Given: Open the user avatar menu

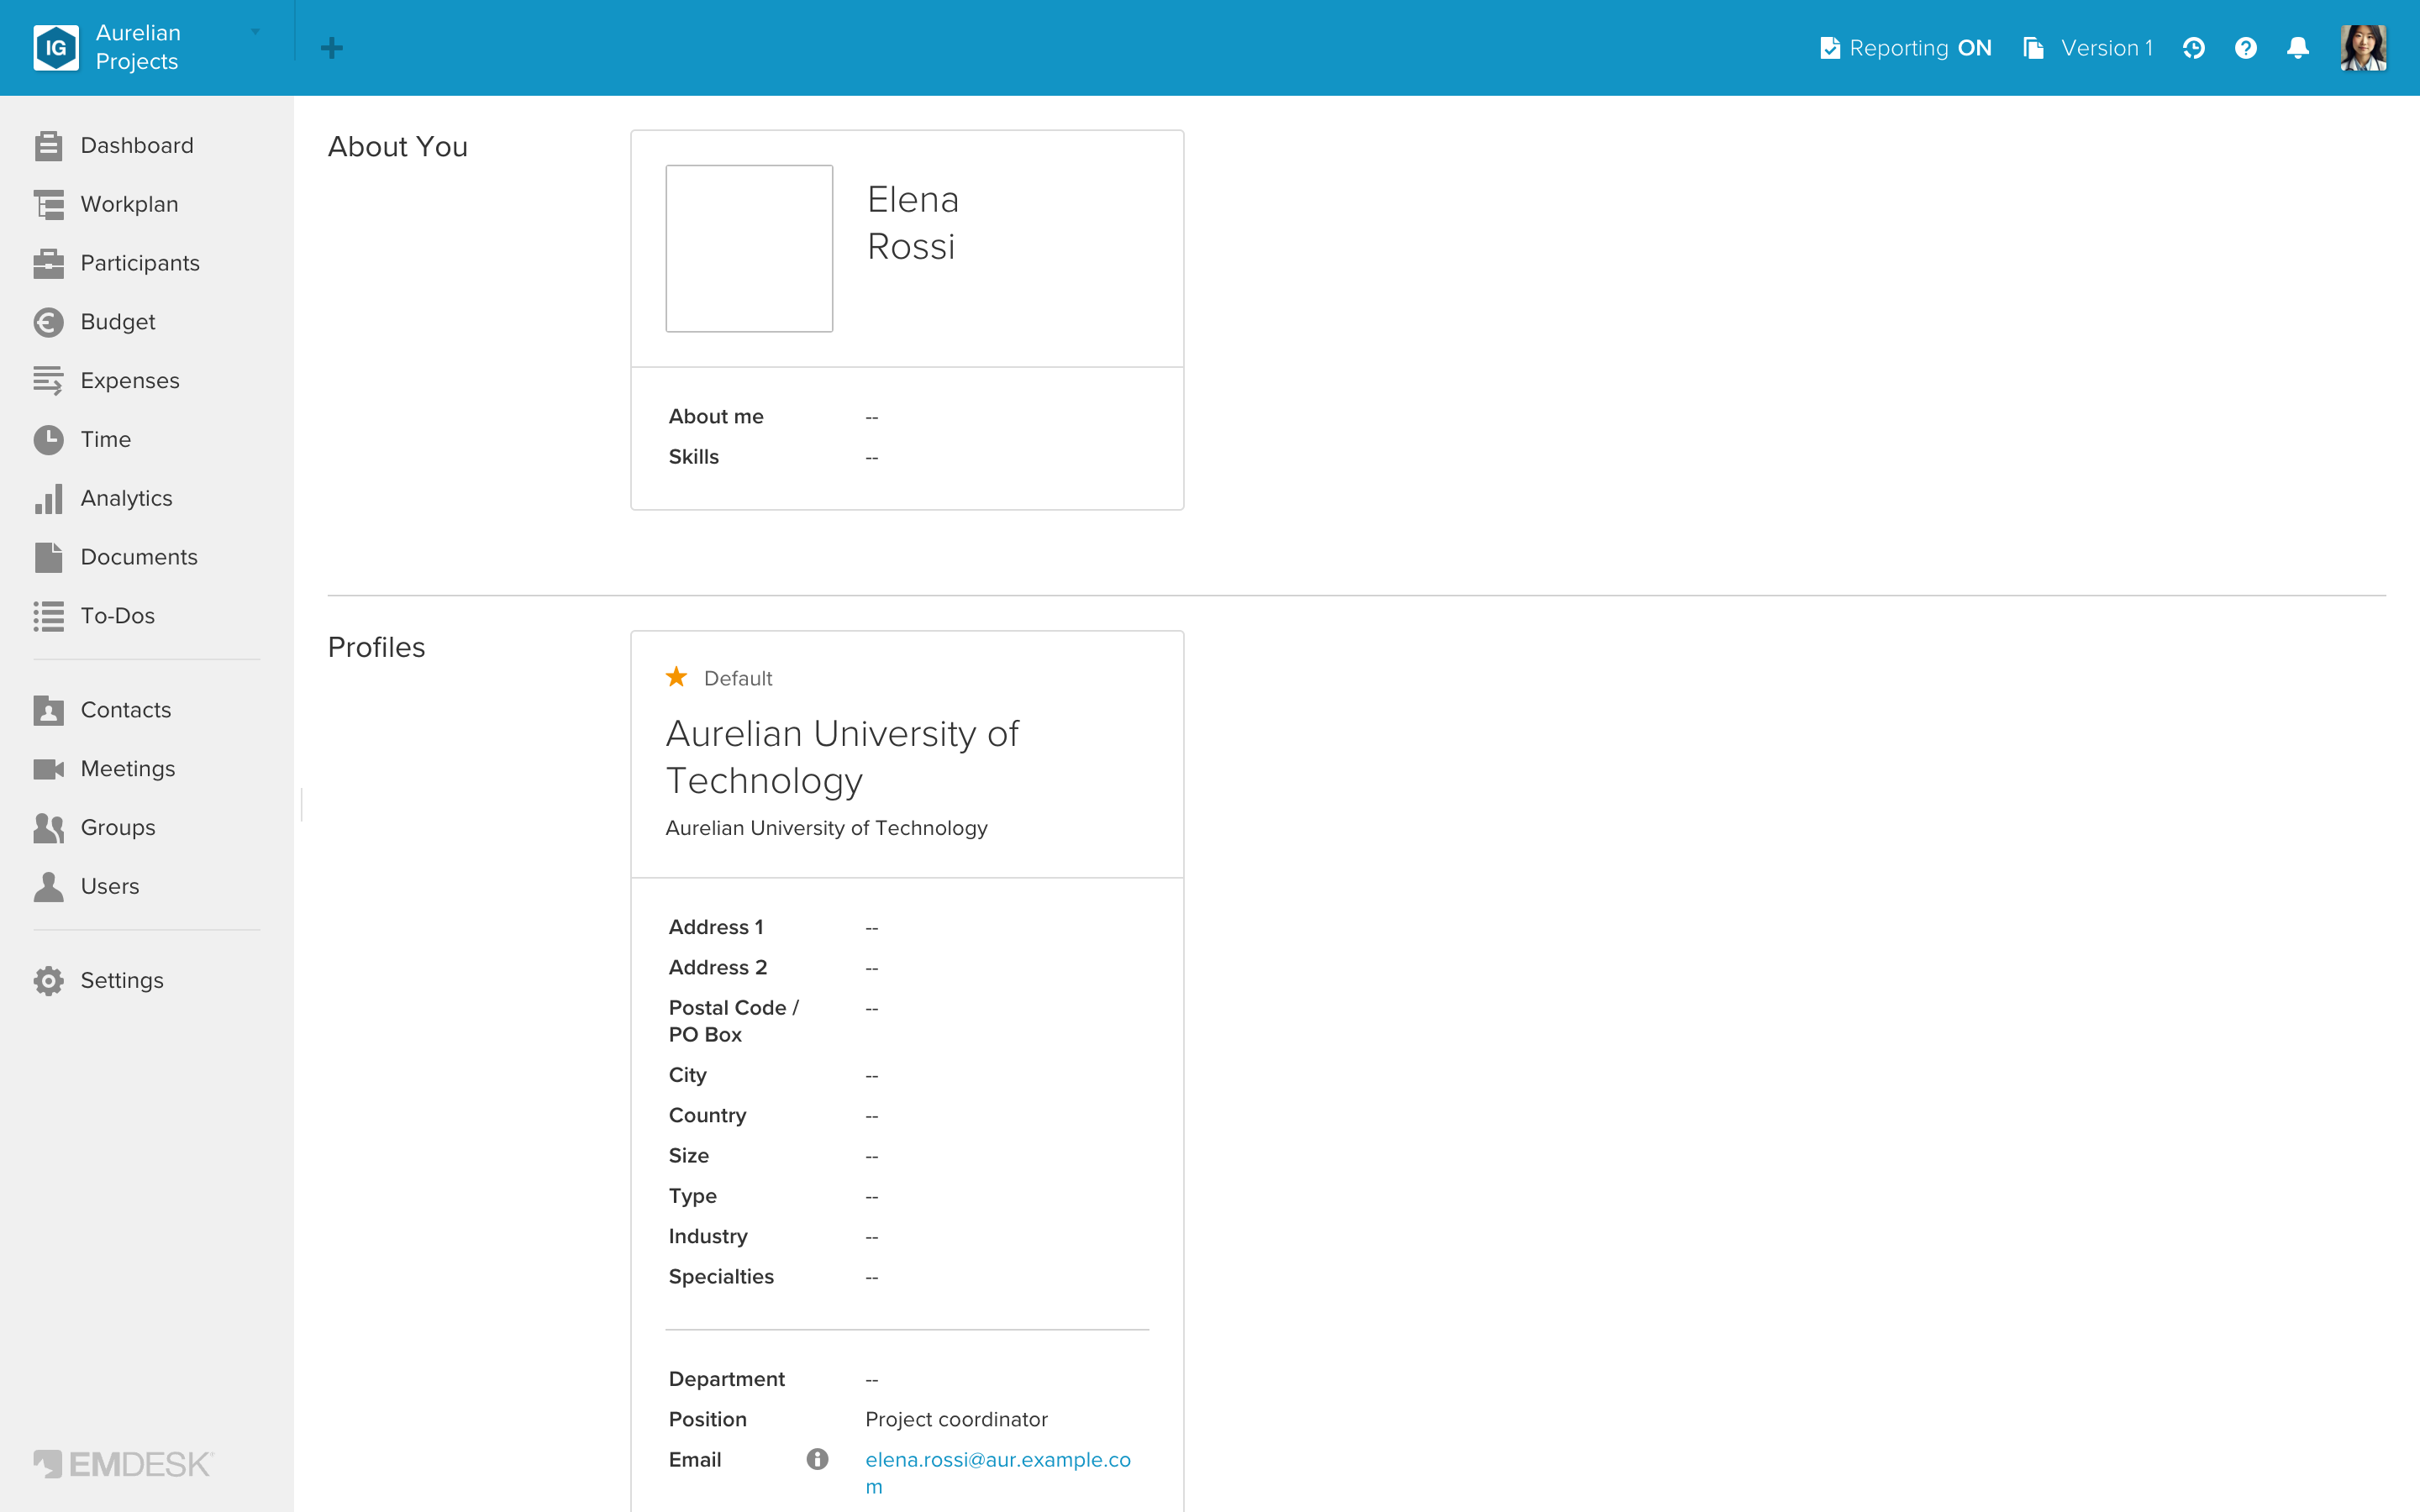Looking at the screenshot, I should tap(2363, 48).
